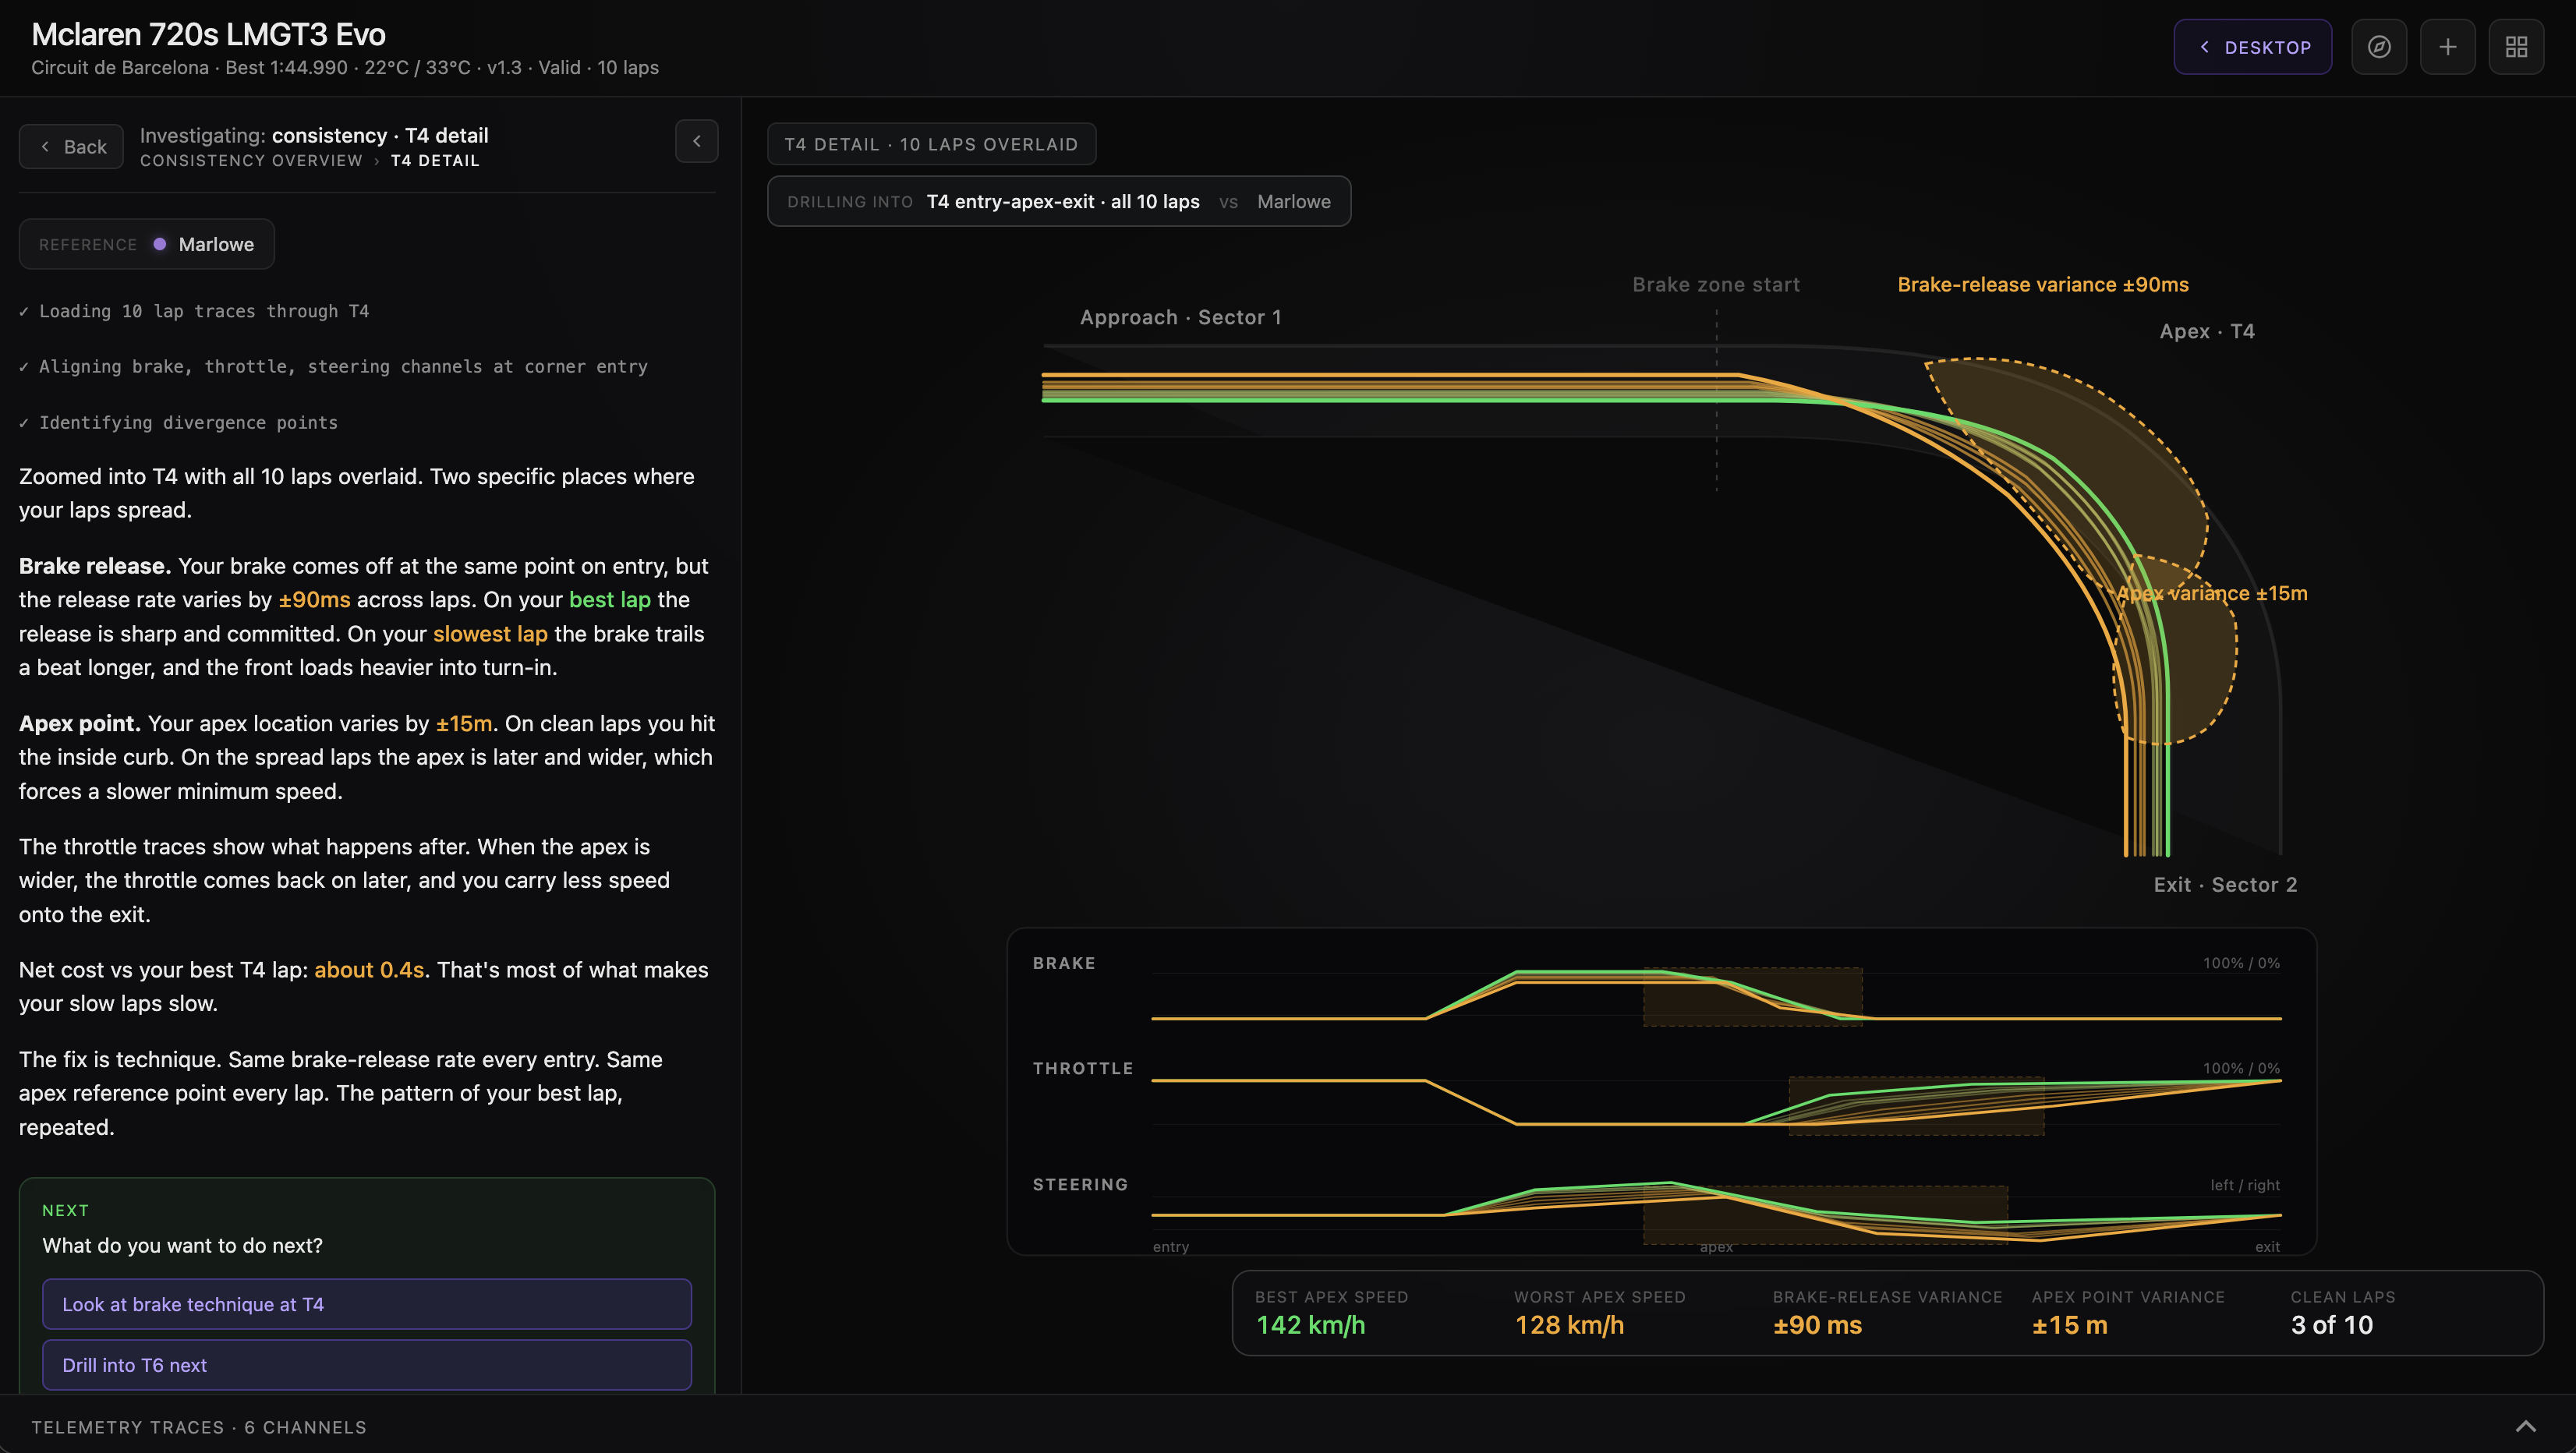Screen dimensions: 2576x1453
Task: Open Consistency Overview breadcrumb
Action: [251, 161]
